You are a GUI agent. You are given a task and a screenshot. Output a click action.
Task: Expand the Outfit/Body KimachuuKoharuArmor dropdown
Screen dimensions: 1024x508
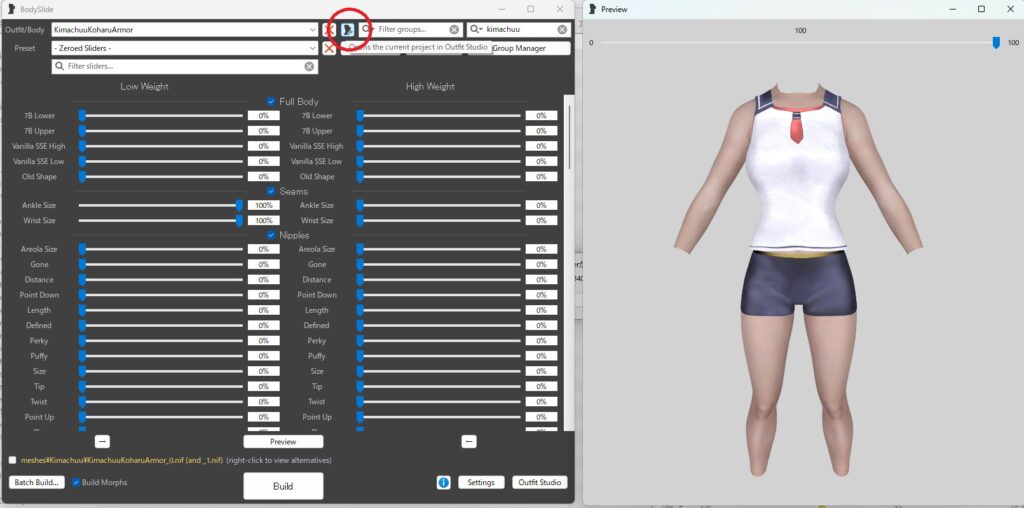(x=314, y=30)
